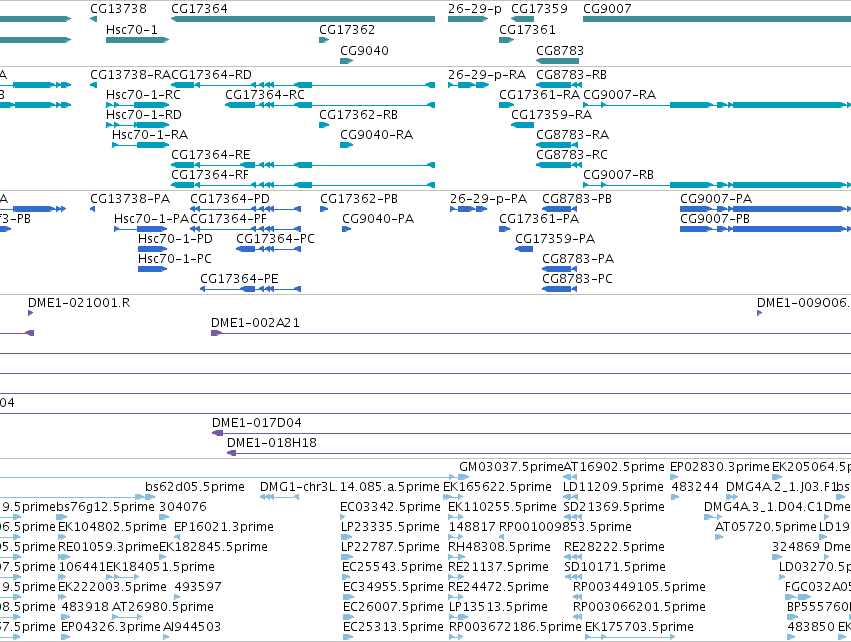
Task: Click protein CG17361-PA
Action: pyautogui.click(x=505, y=229)
